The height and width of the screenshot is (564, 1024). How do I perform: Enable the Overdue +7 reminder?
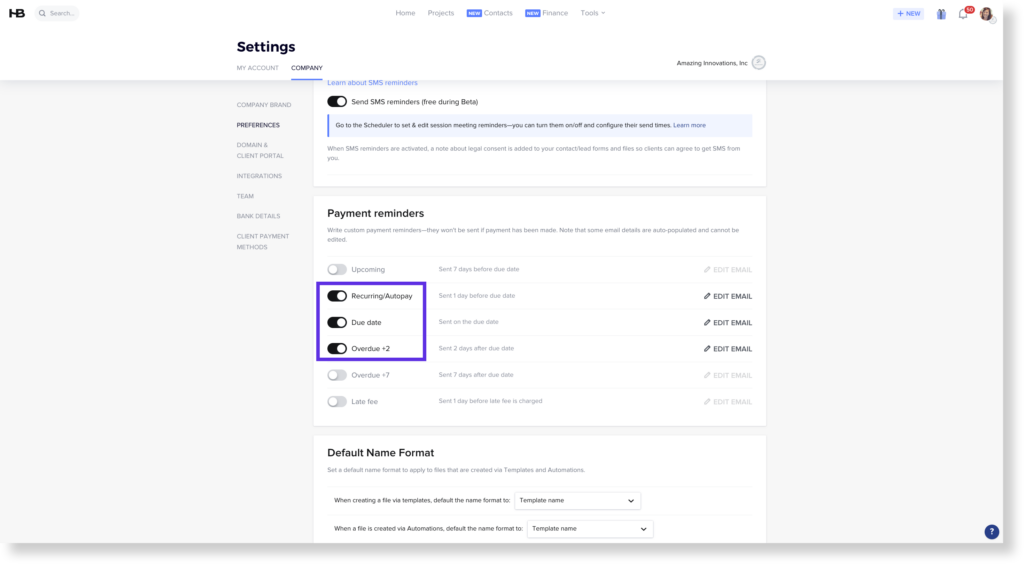337,375
